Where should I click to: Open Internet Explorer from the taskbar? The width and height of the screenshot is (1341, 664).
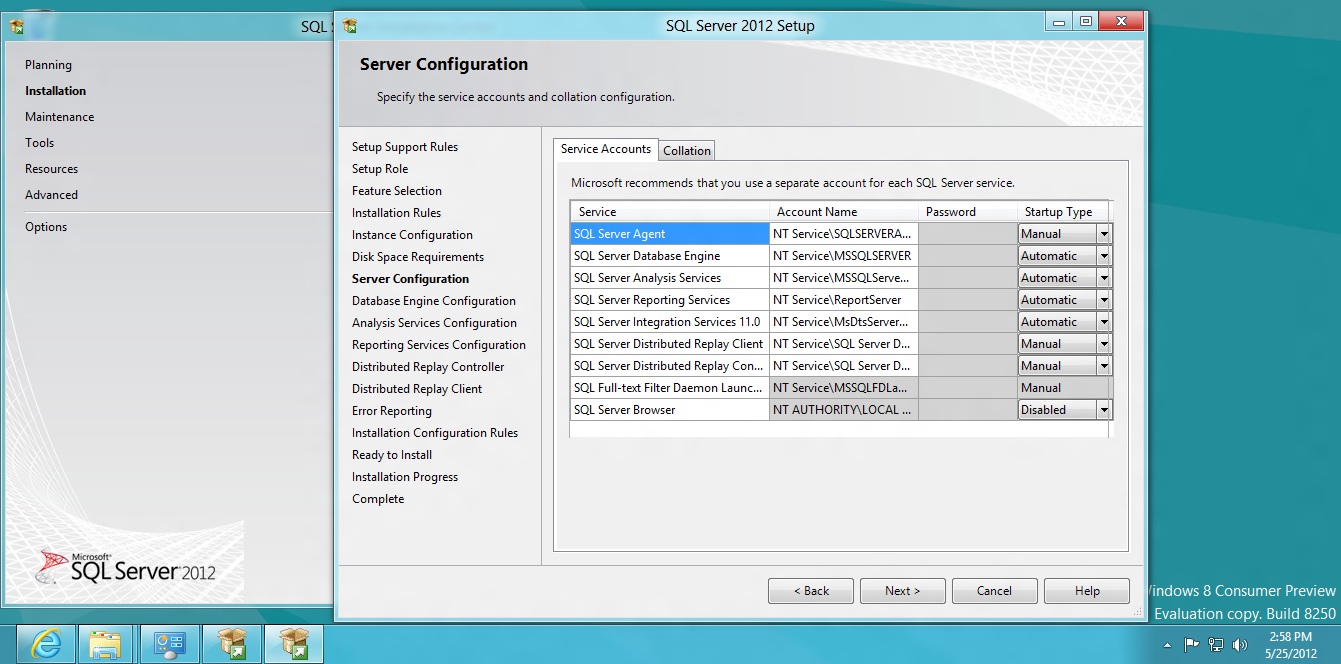point(46,645)
